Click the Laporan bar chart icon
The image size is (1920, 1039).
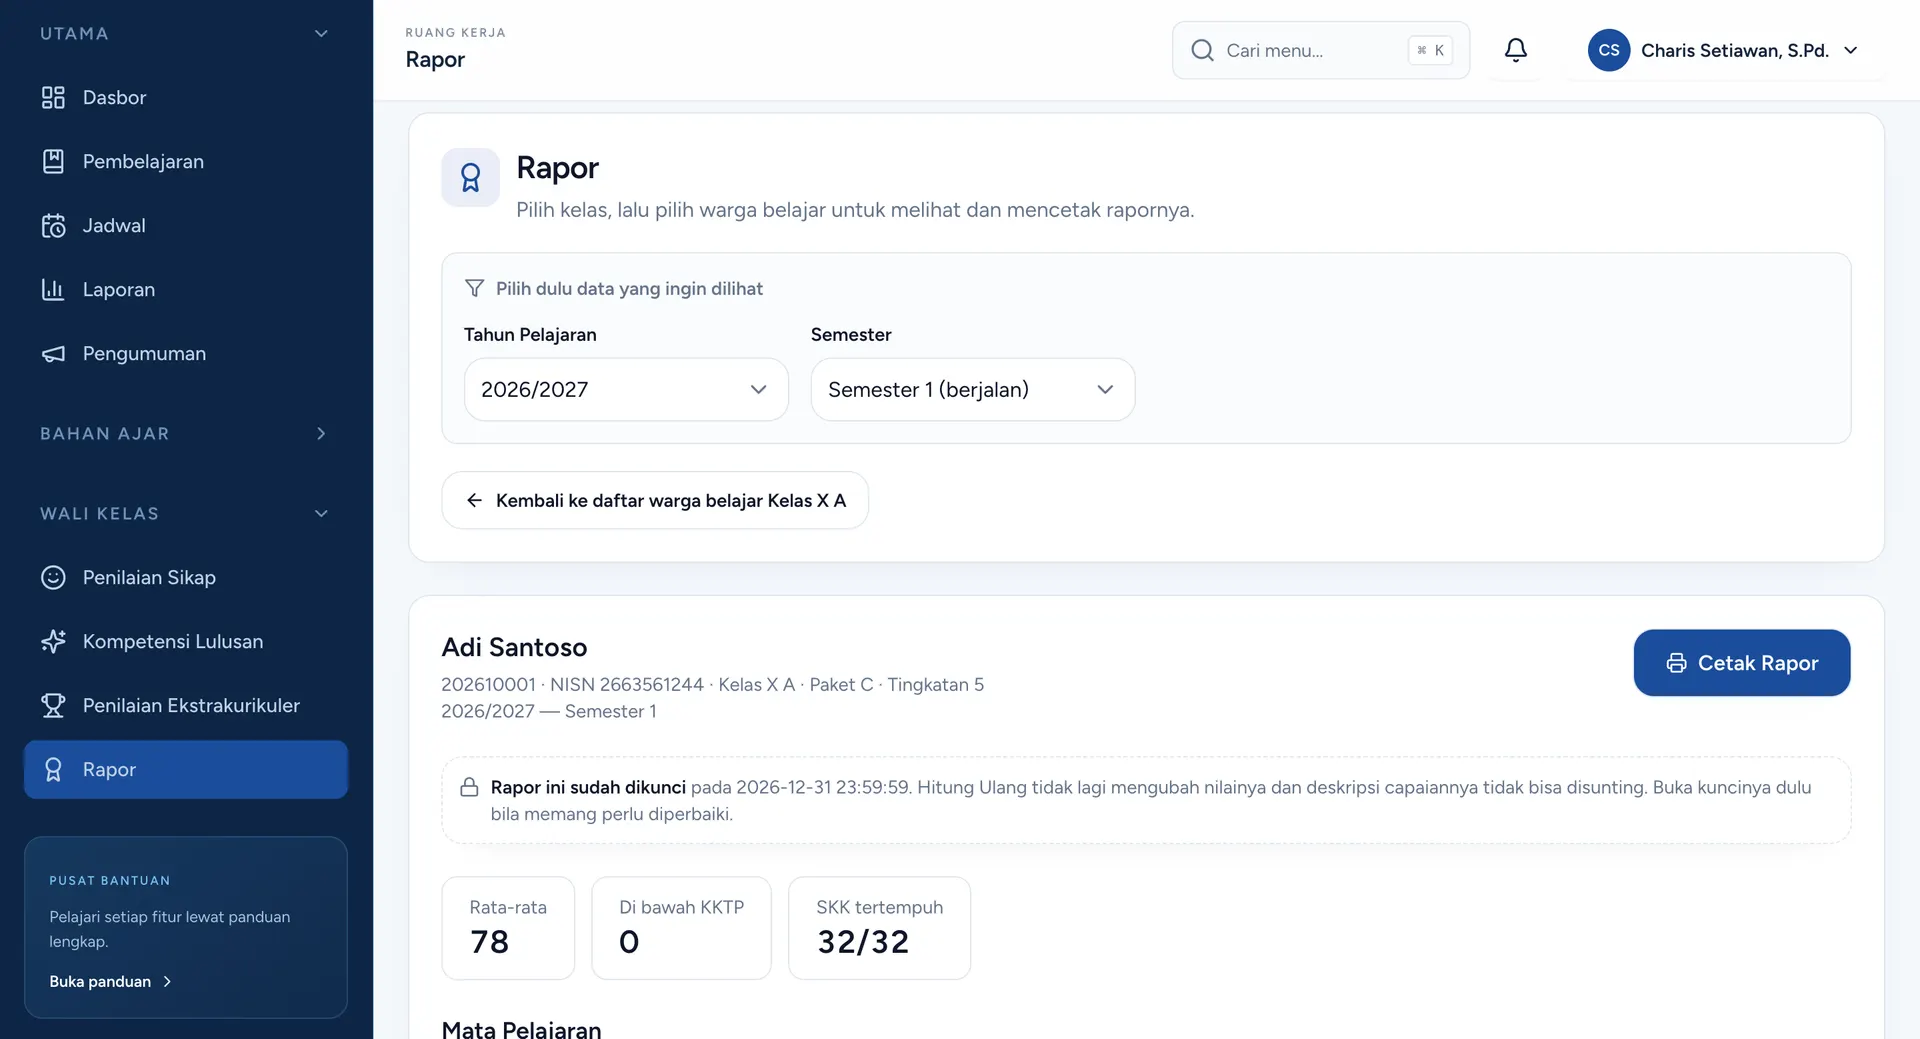tap(53, 289)
